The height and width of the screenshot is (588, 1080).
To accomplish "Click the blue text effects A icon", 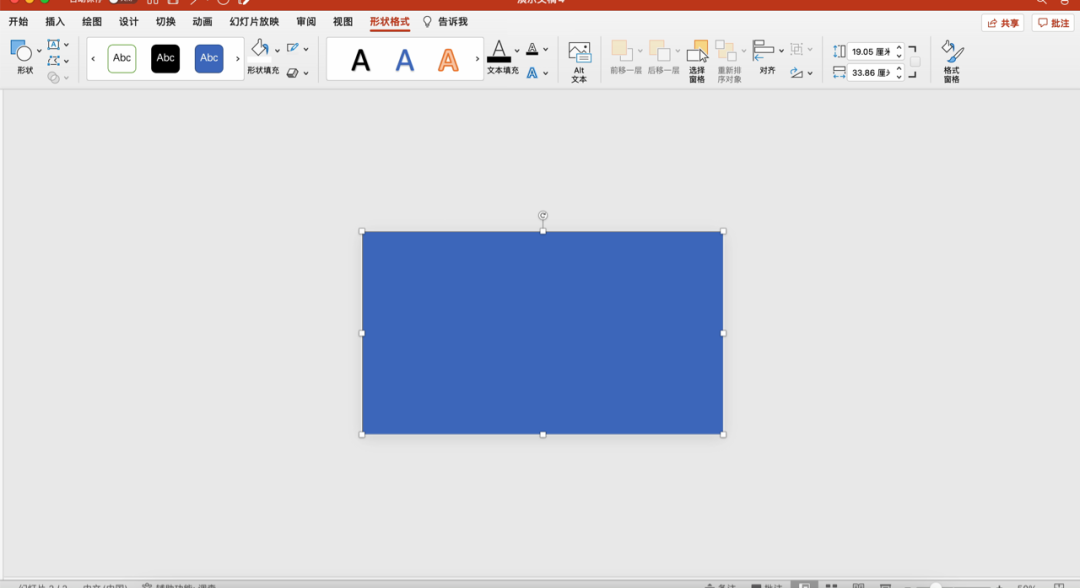I will [532, 72].
